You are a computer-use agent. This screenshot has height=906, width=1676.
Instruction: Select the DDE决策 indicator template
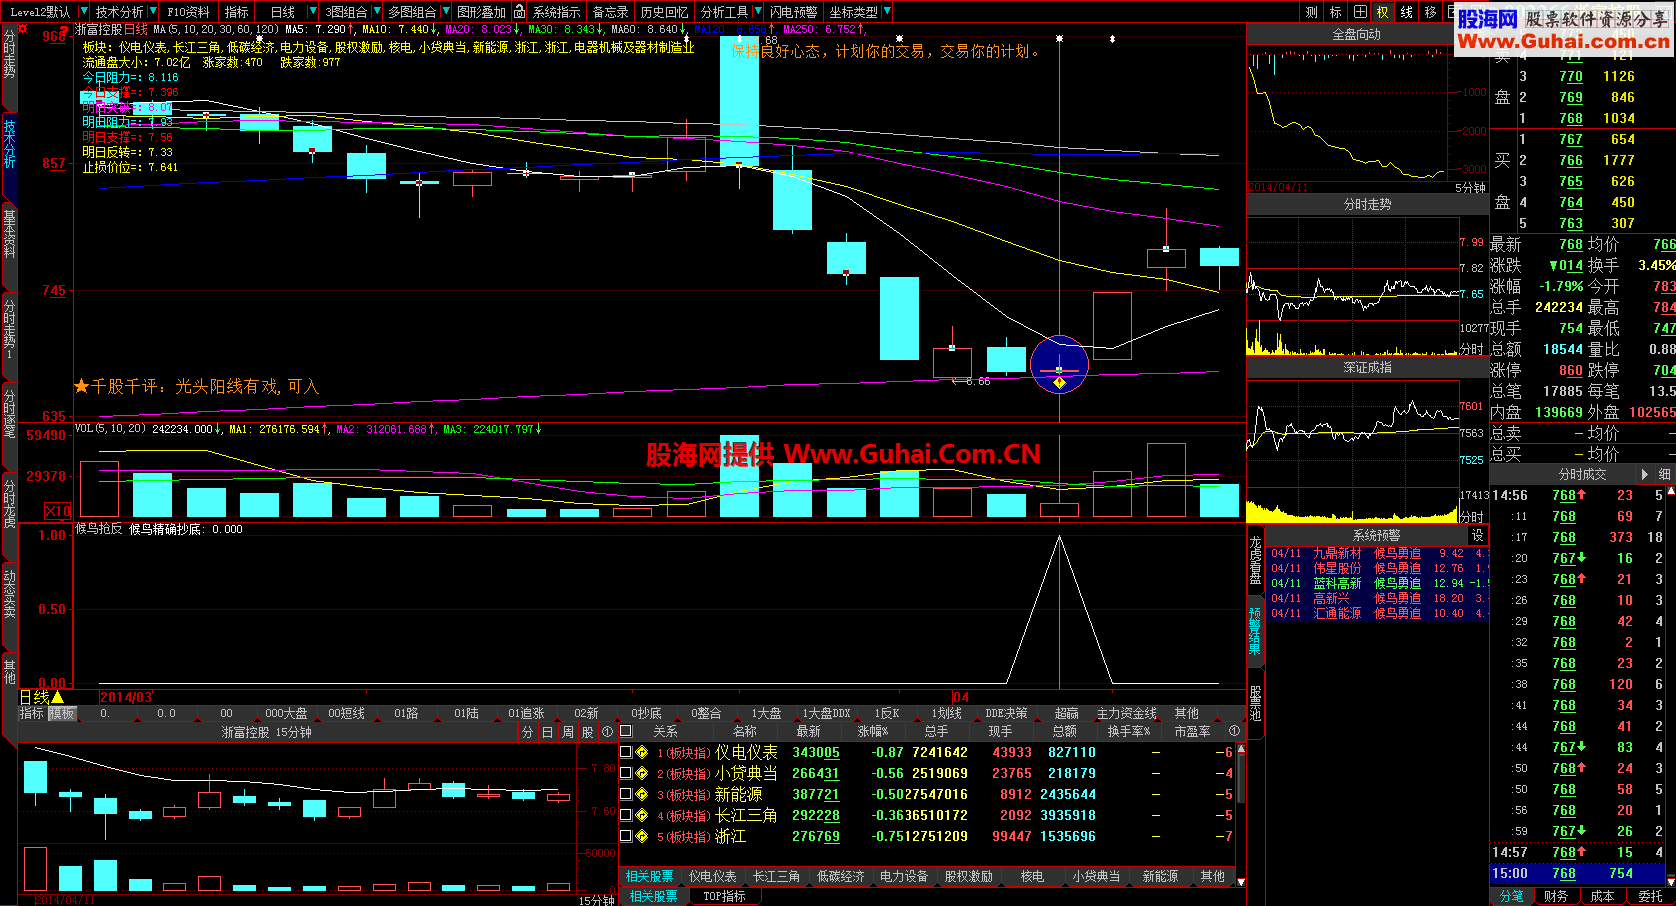(x=1006, y=713)
